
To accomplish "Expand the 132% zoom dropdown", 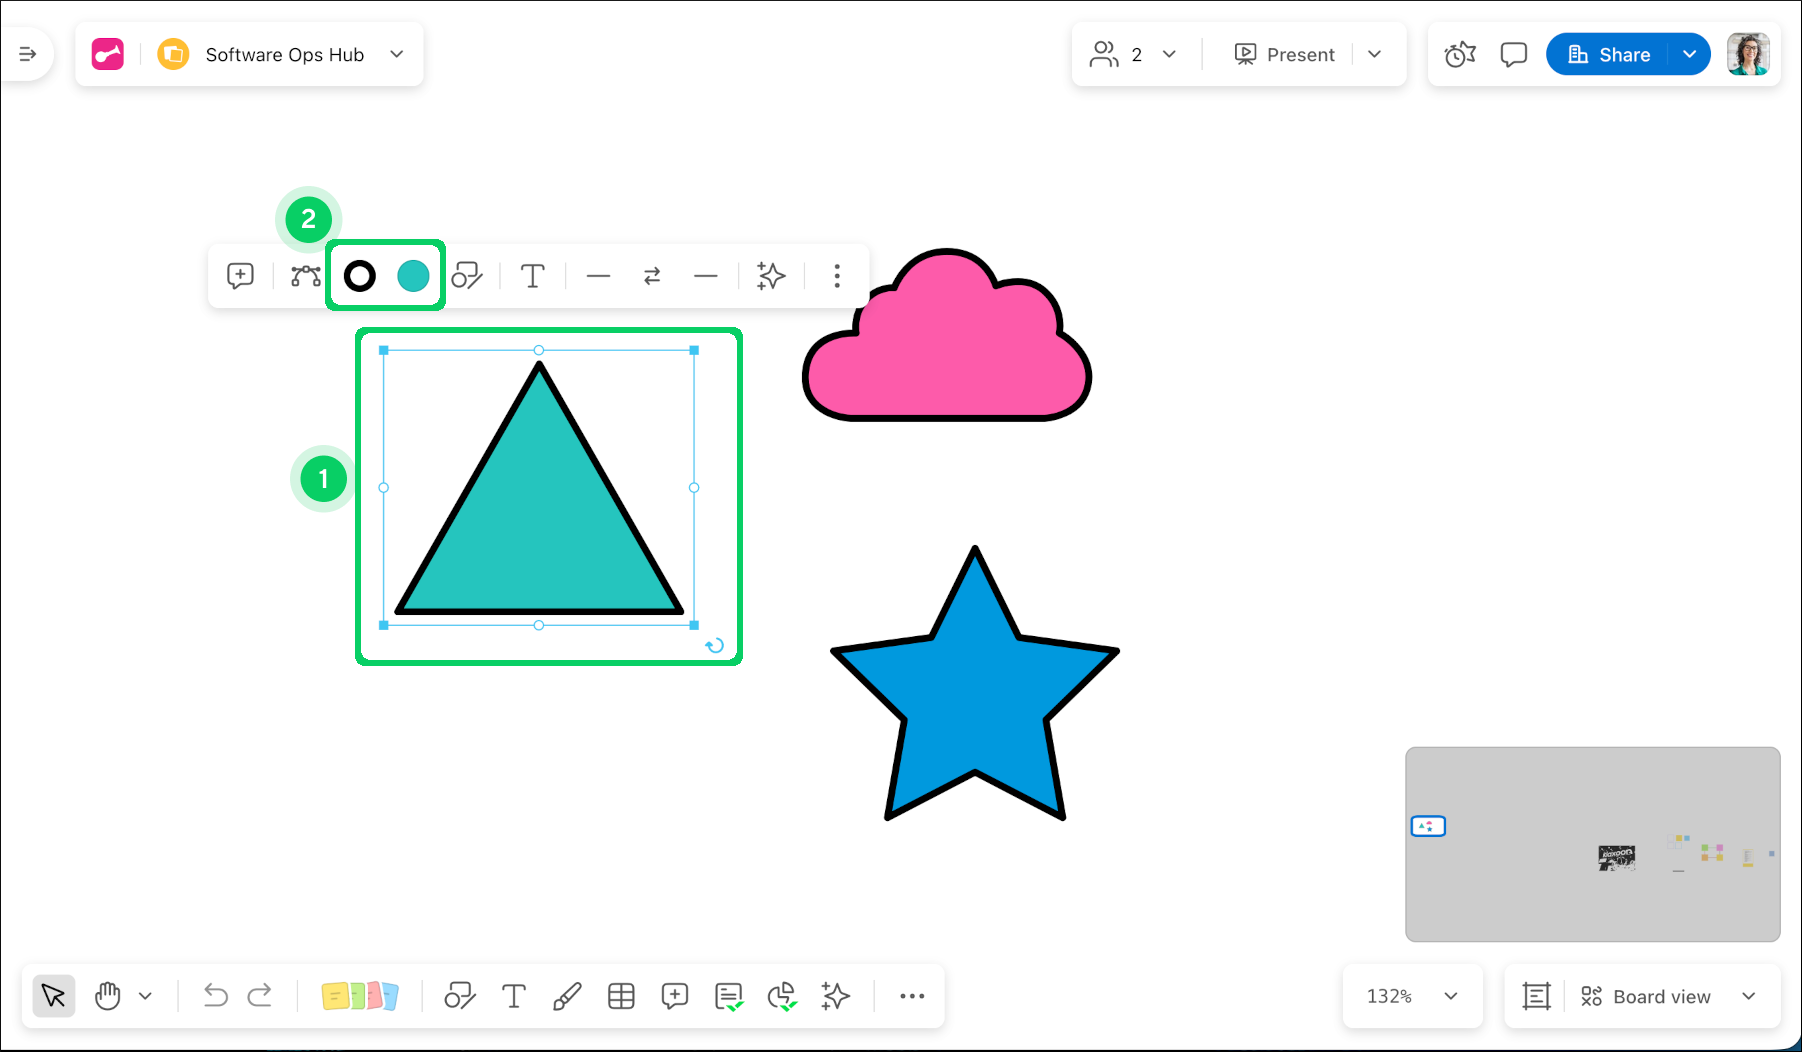I will [1450, 996].
